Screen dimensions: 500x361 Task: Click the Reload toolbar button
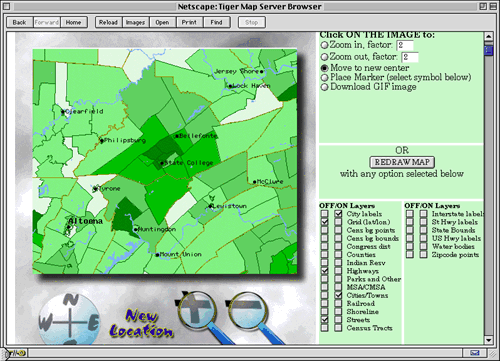coord(108,22)
